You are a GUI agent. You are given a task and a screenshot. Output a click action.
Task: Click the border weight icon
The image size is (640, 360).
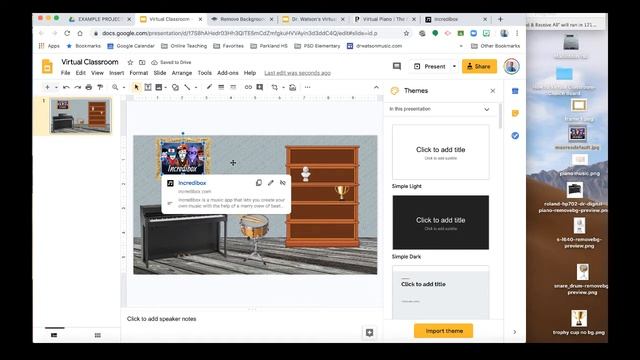click(x=221, y=87)
